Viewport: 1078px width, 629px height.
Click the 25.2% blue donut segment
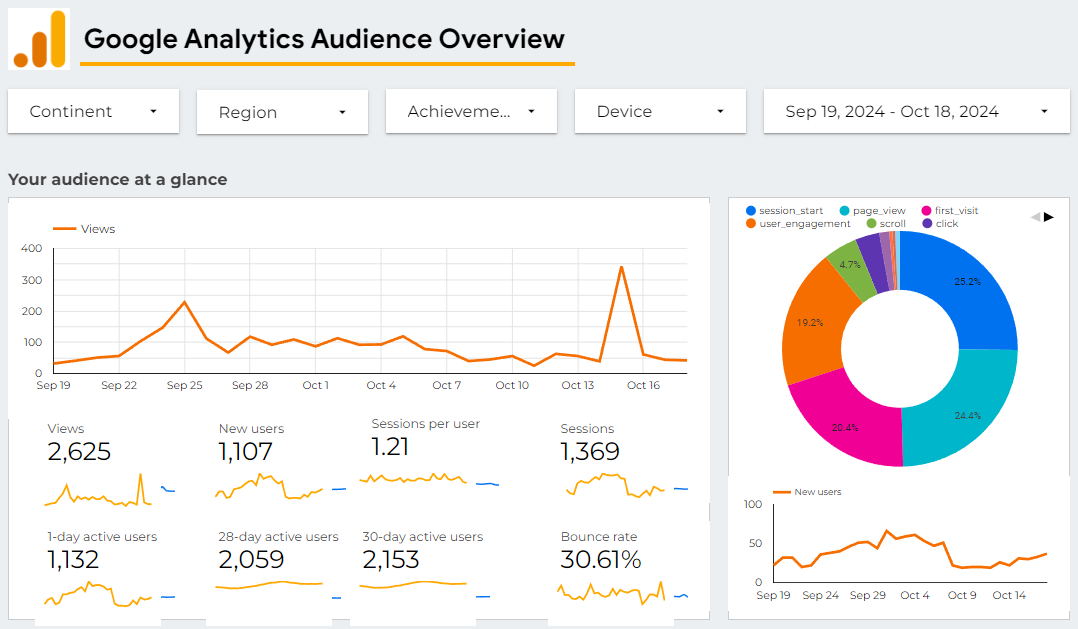[962, 289]
